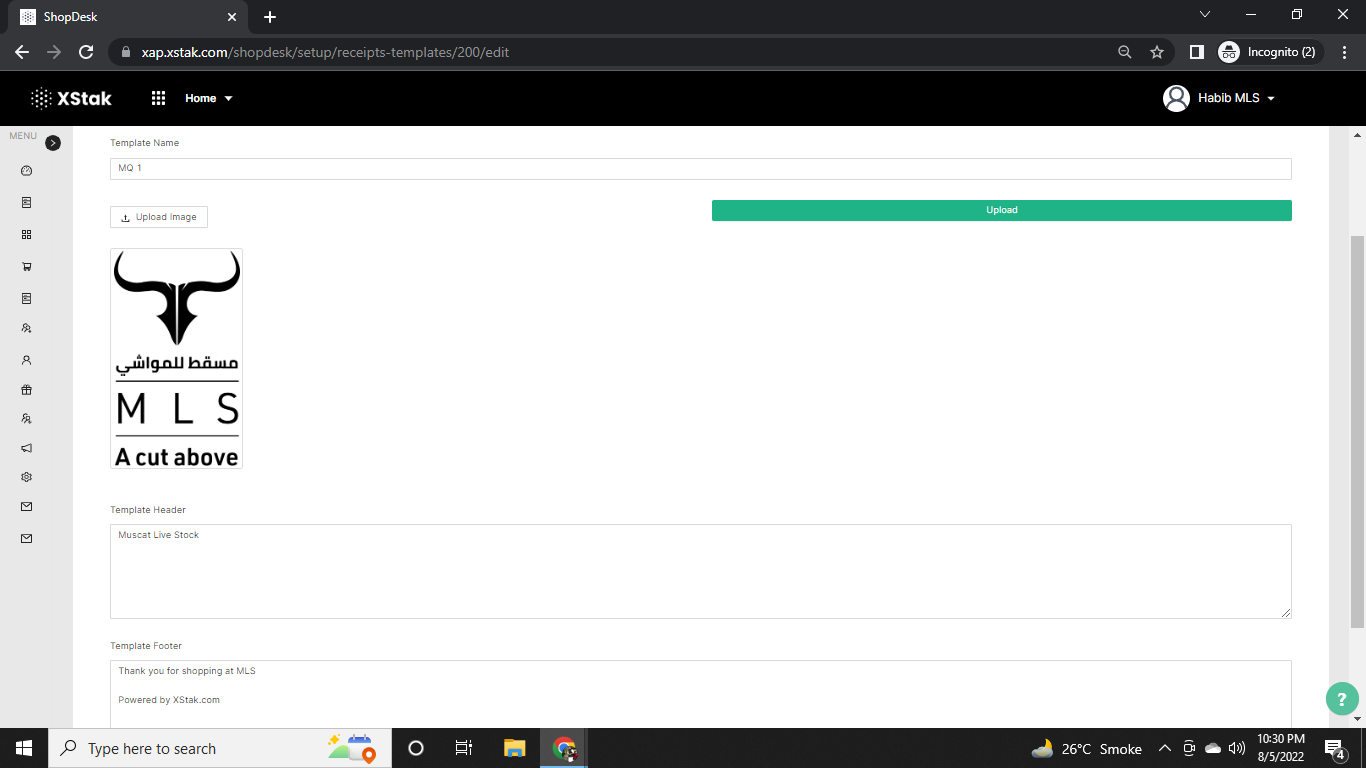
Task: Expand the Habib MLS user dropdown
Action: [x=1220, y=98]
